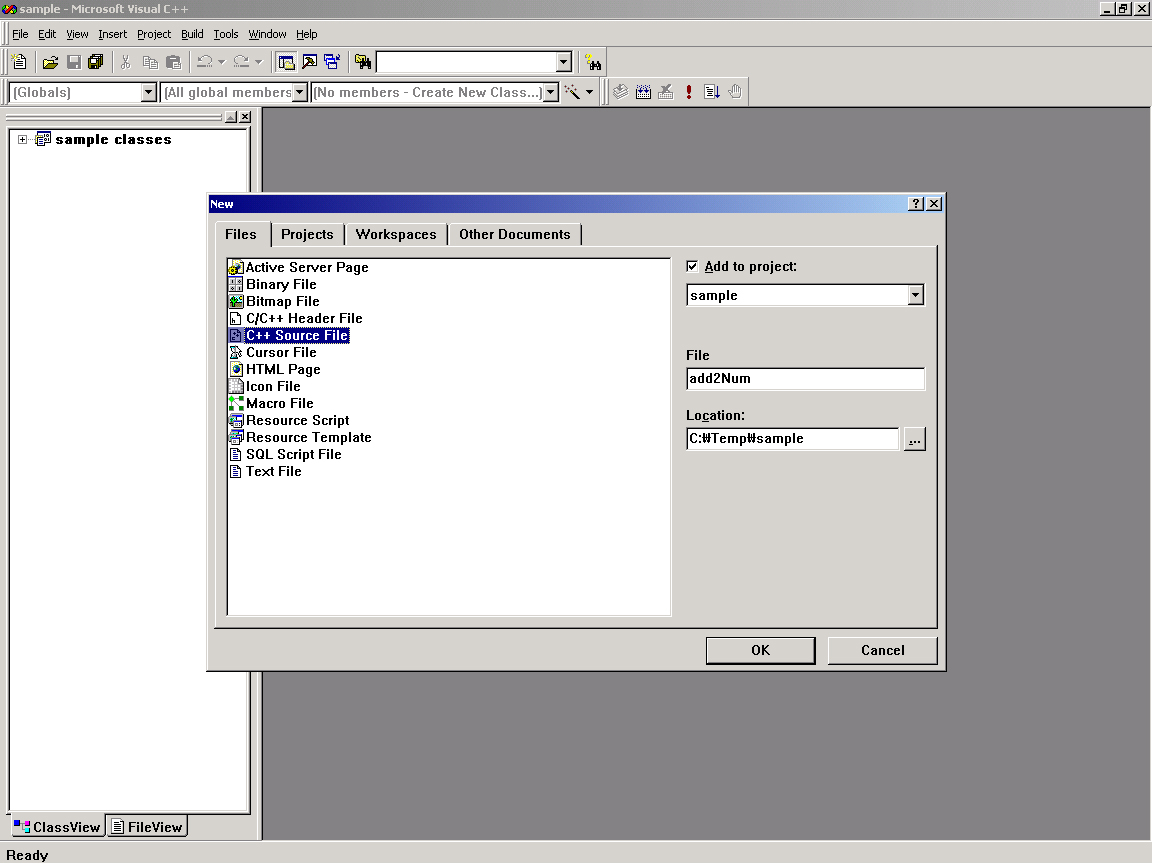Screen dimensions: 1152x864
Task: Toggle the Add to project checkbox
Action: point(692,266)
